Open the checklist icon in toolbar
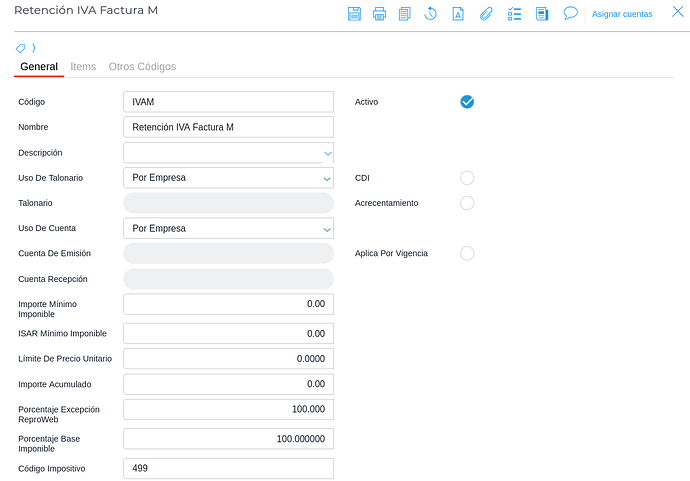The height and width of the screenshot is (481, 690). point(514,14)
